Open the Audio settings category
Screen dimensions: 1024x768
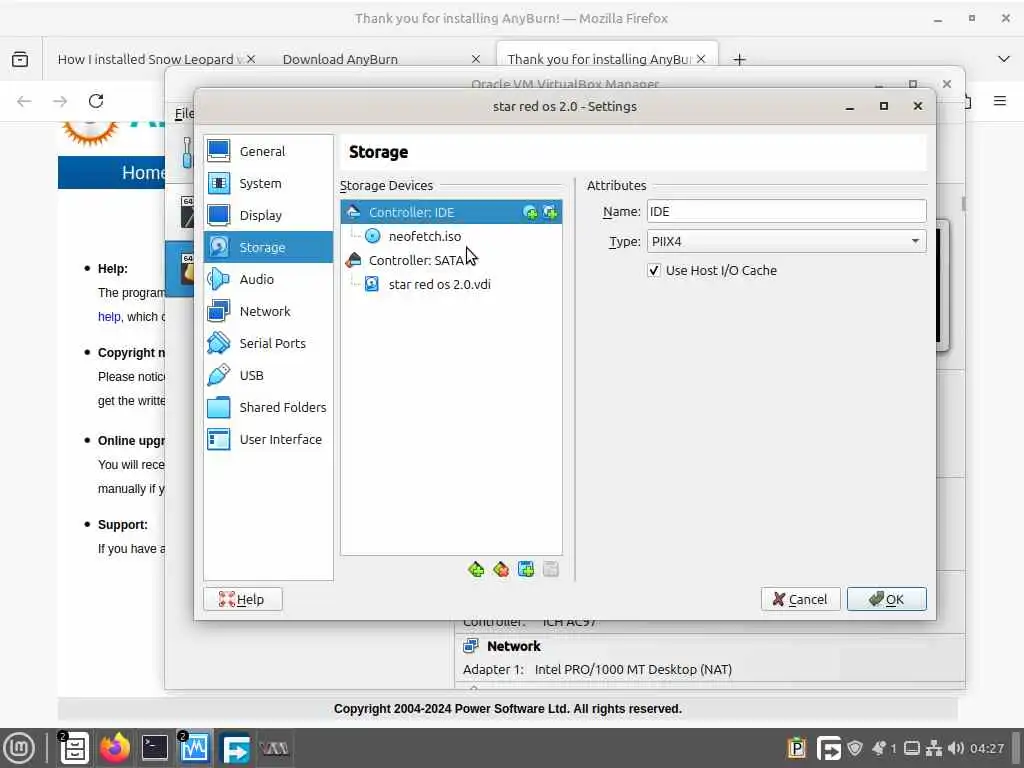(268, 280)
